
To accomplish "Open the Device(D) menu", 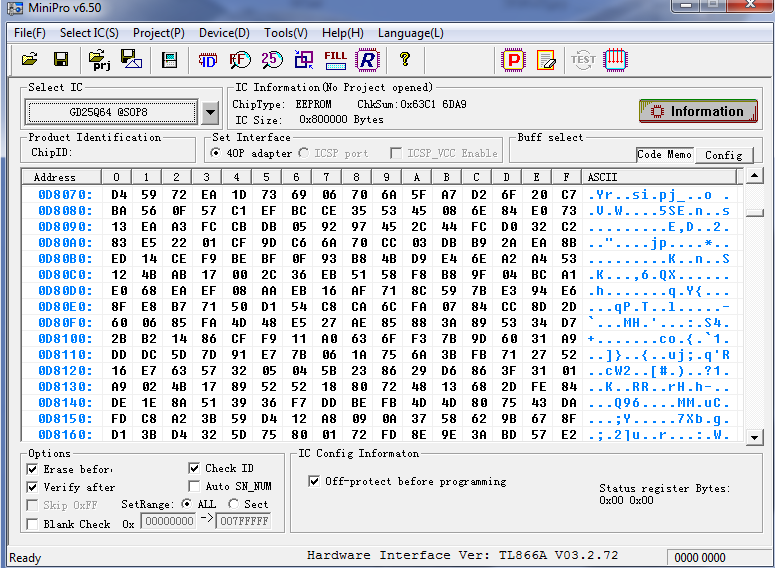I will click(224, 33).
